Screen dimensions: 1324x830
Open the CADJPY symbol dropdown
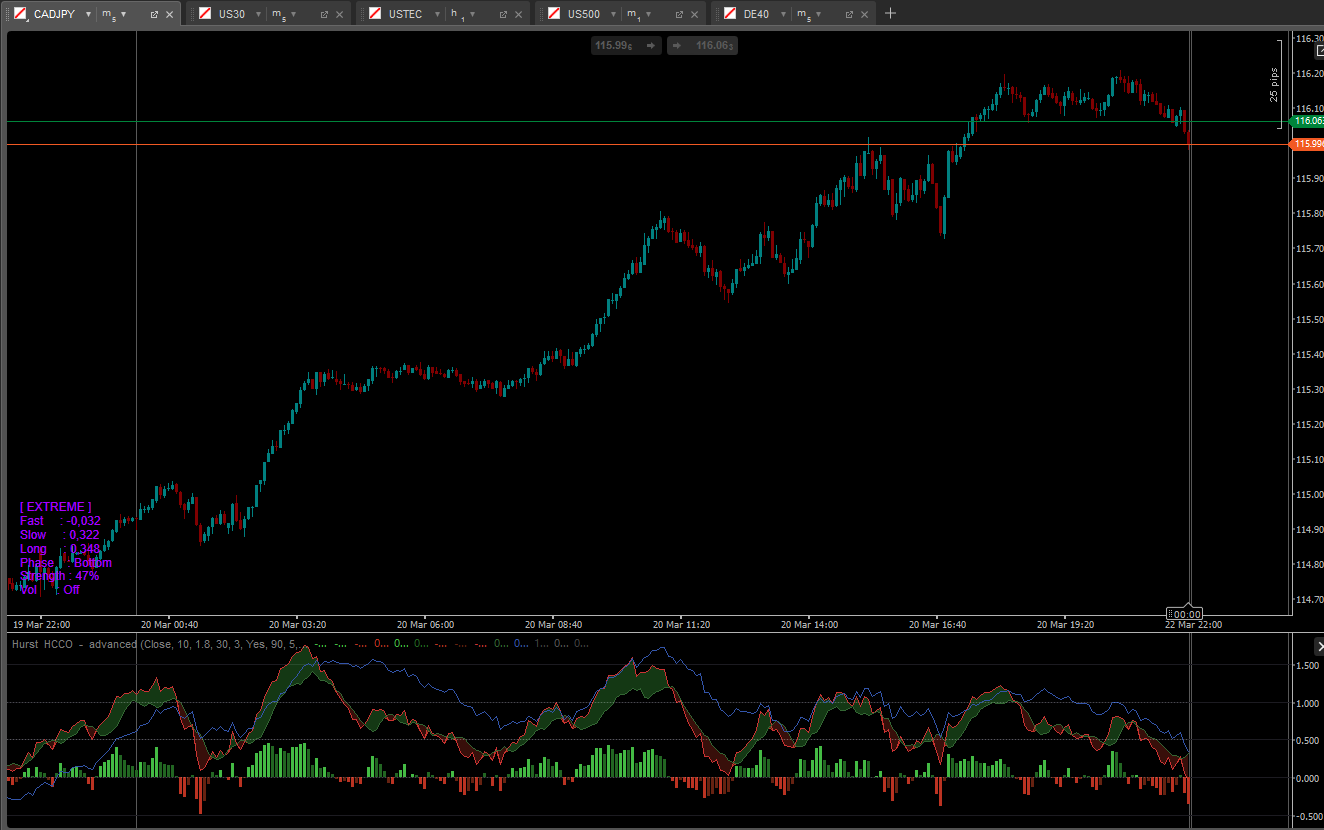(88, 14)
